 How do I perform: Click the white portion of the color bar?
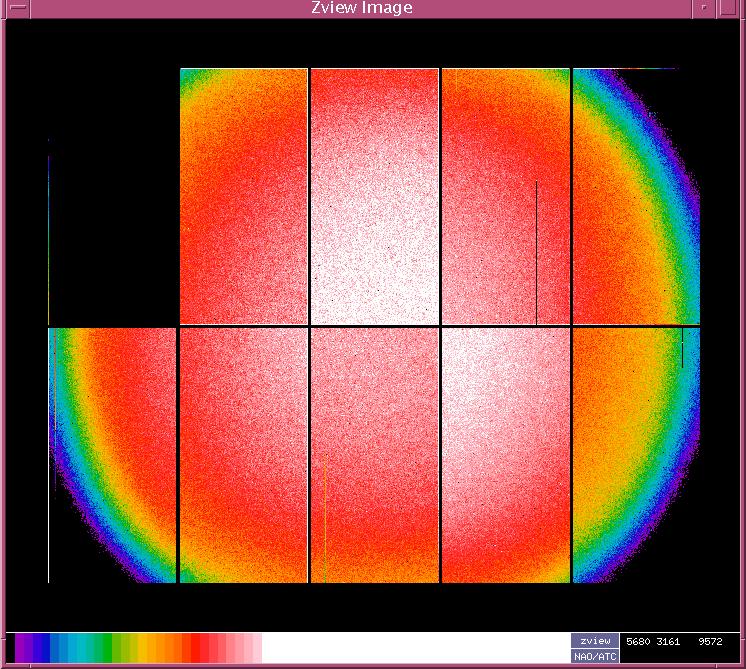400,648
